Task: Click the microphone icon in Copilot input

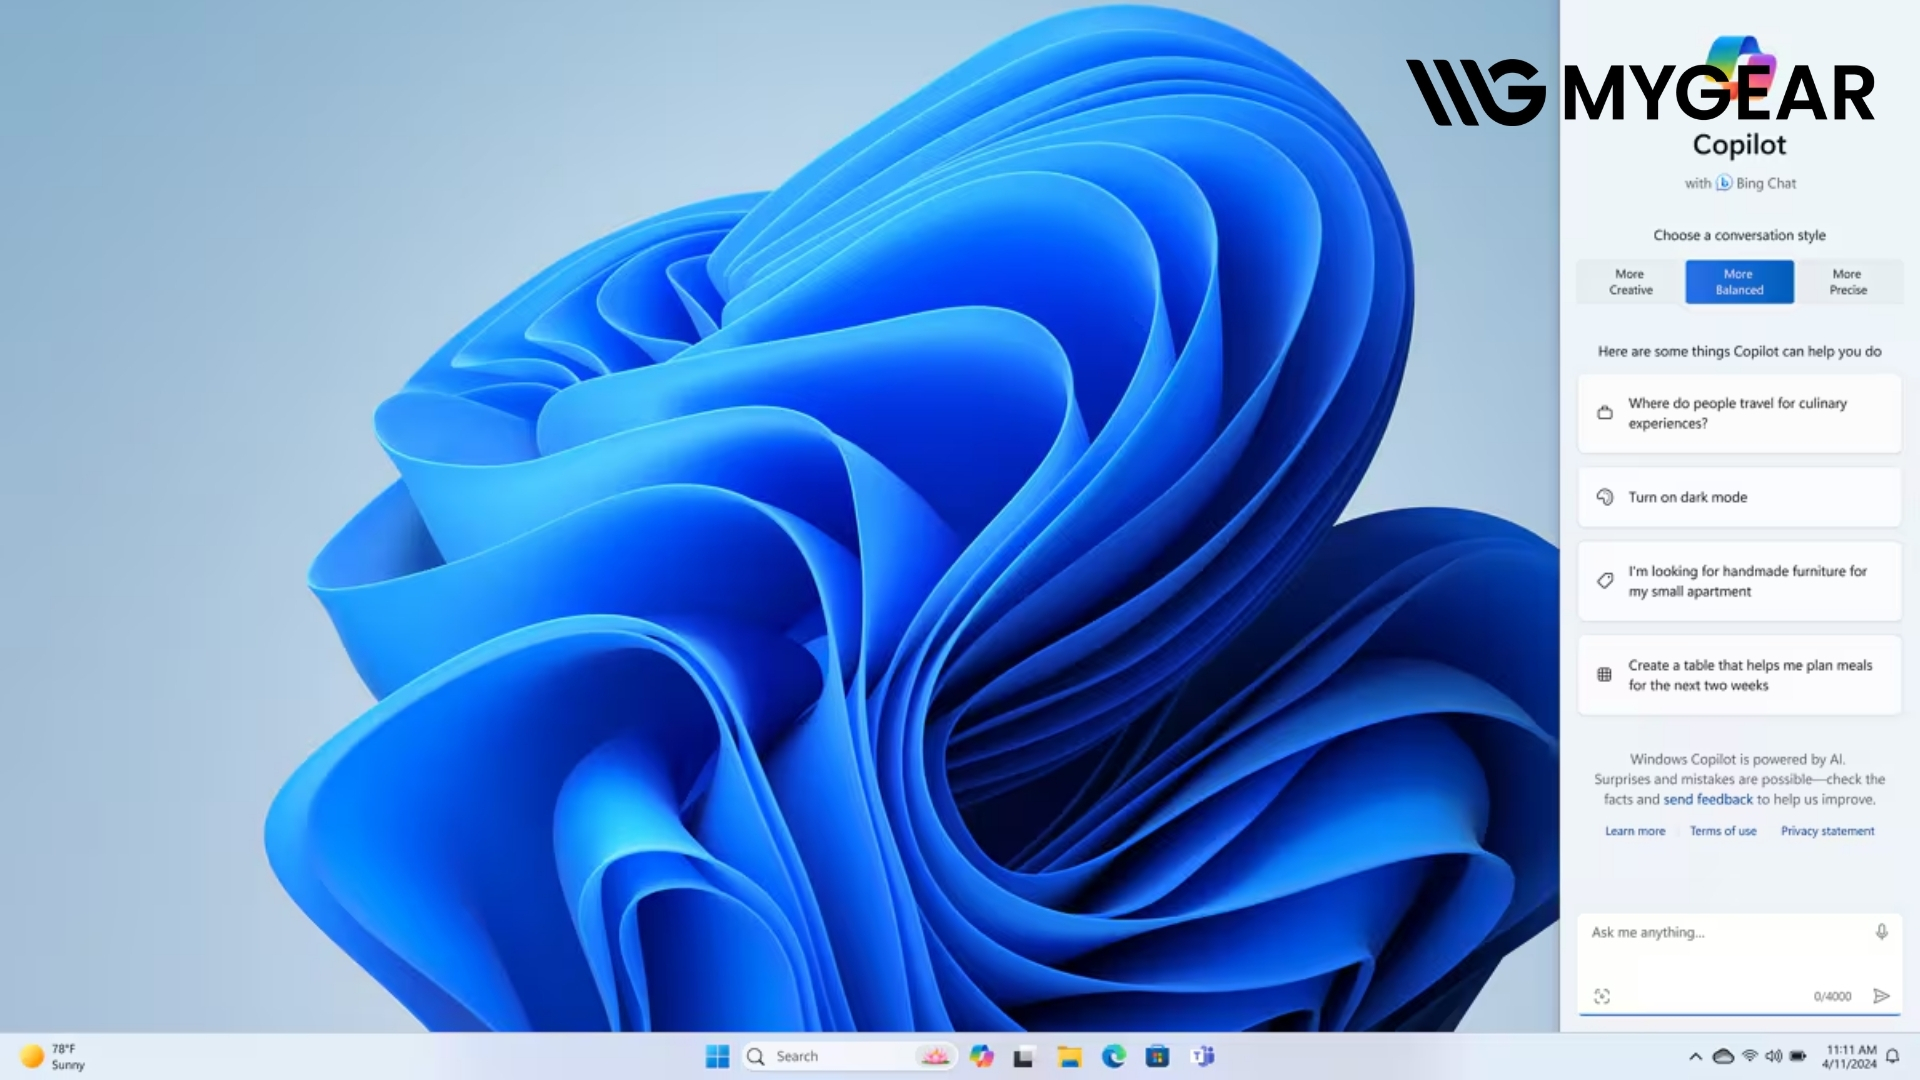Action: pyautogui.click(x=1881, y=932)
